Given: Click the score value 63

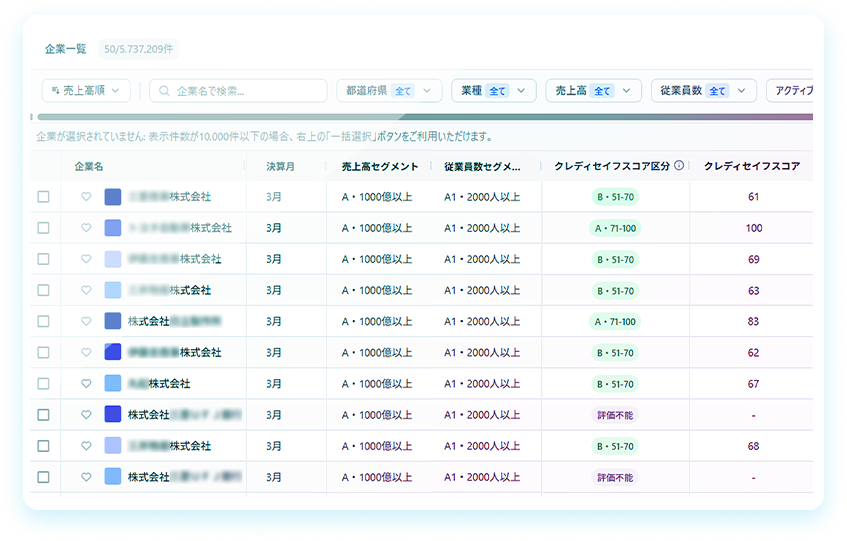Looking at the screenshot, I should point(754,290).
